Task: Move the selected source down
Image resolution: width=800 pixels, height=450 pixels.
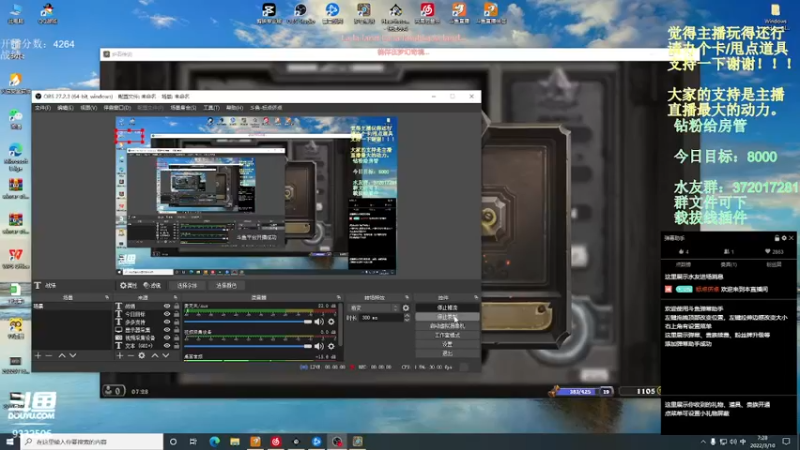Action: 166,355
